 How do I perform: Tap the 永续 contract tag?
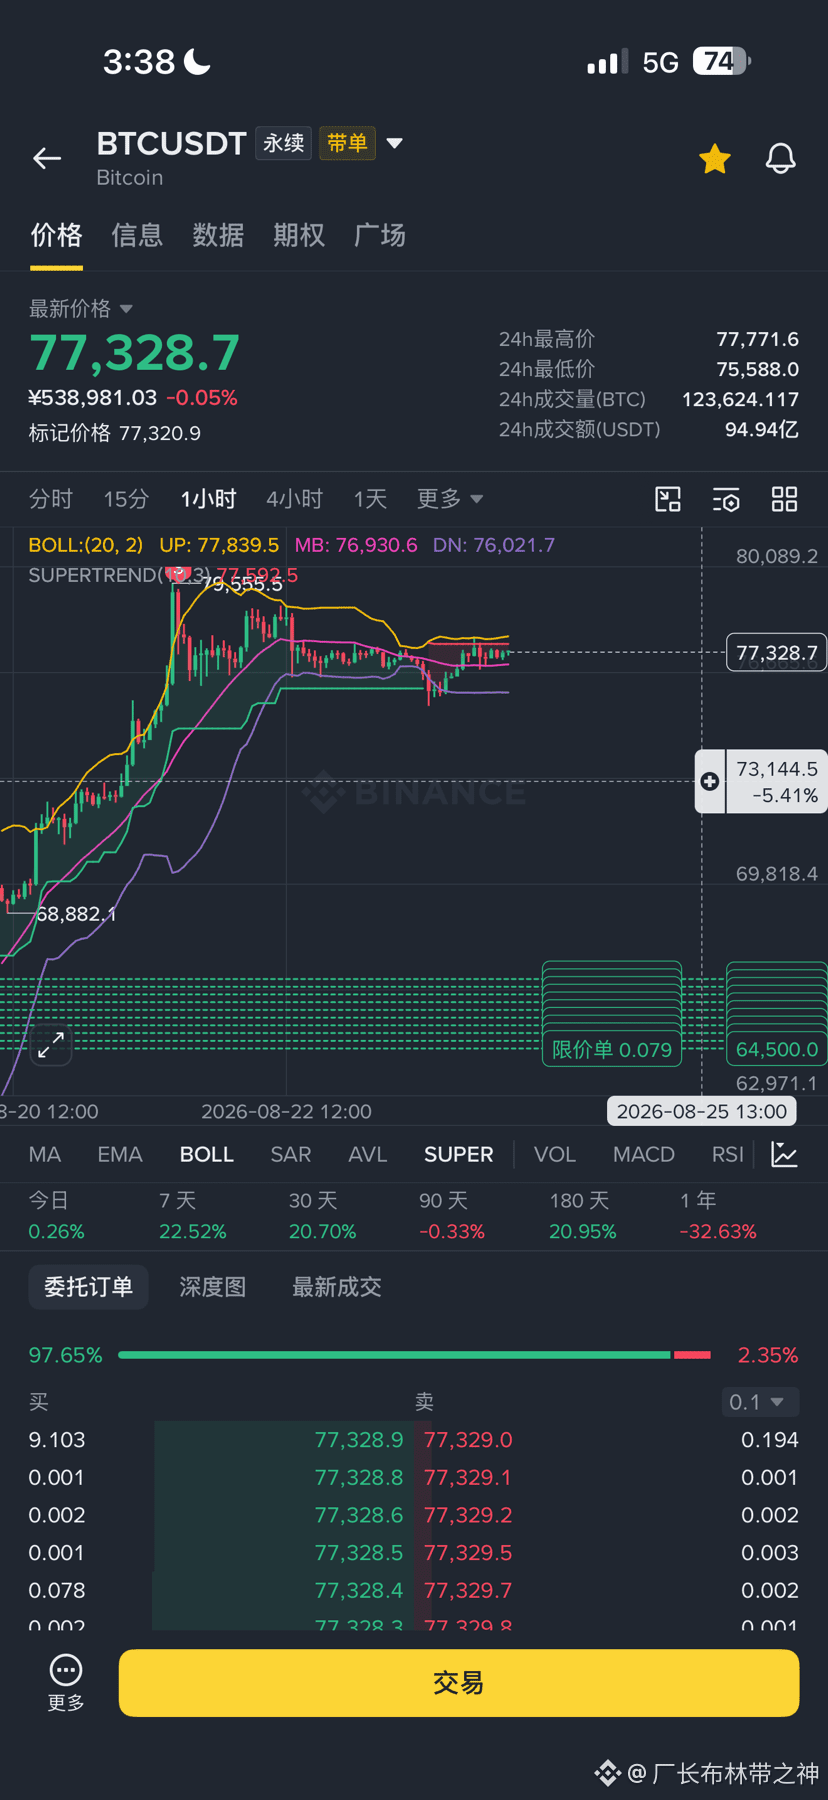click(x=284, y=143)
